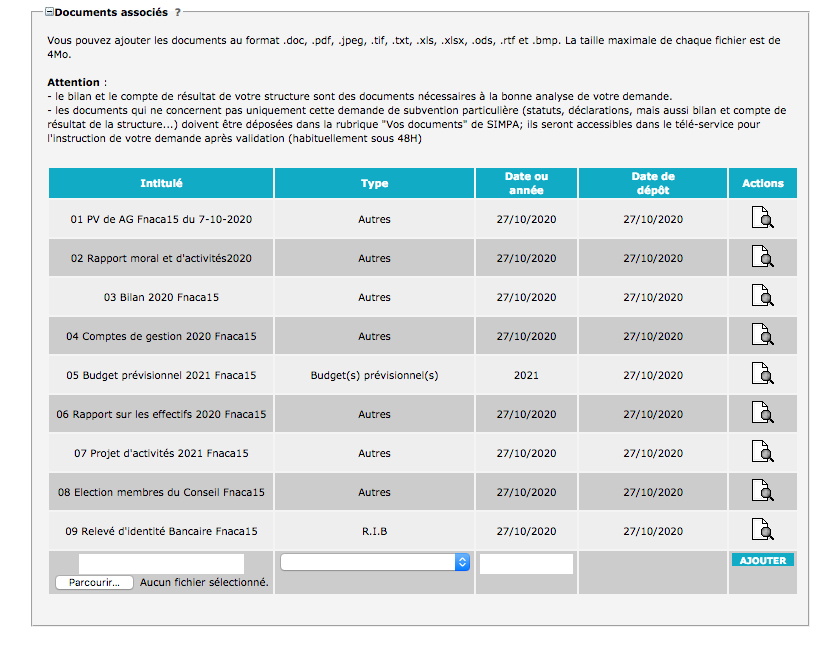Click the Intitulé text input field
Screen dimensions: 830x646
coord(161,564)
